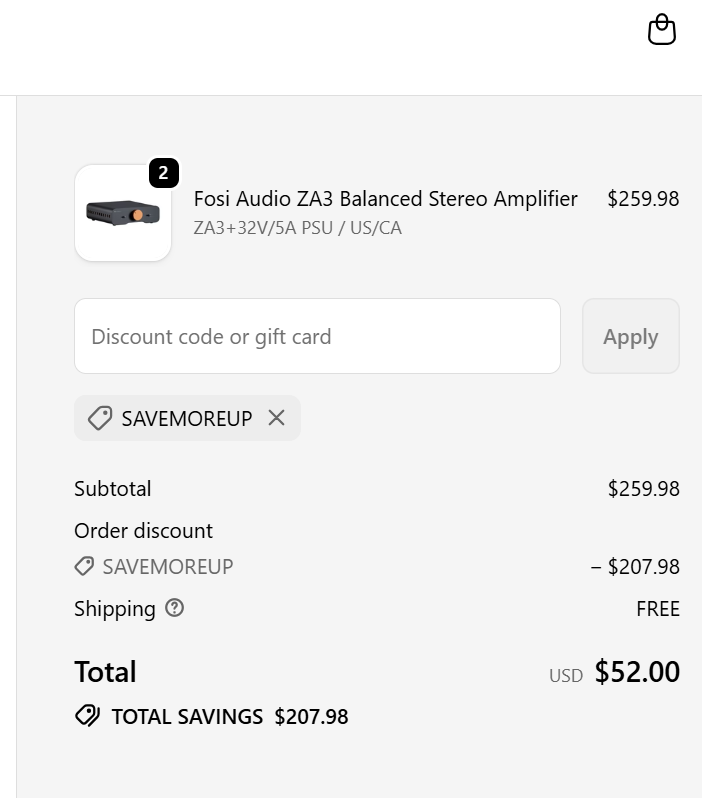
Task: Remove the SAVEMOREUP discount code
Action: pyautogui.click(x=277, y=418)
